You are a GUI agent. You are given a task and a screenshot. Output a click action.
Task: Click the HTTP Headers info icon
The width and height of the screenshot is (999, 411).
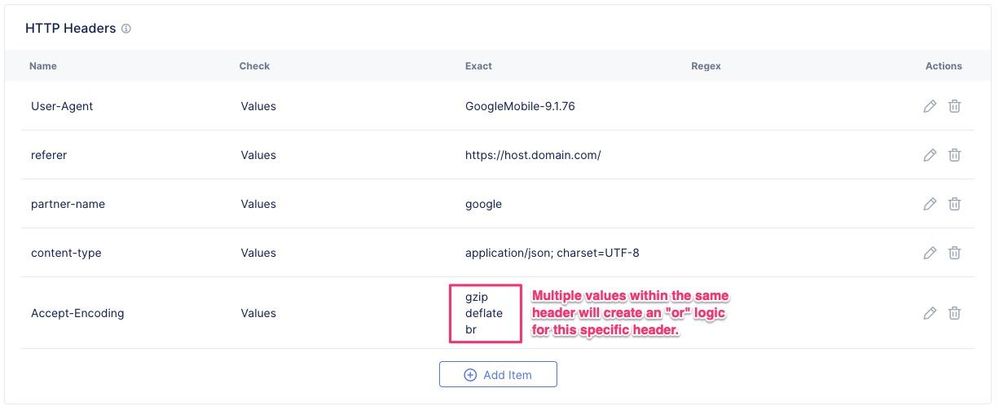click(126, 29)
